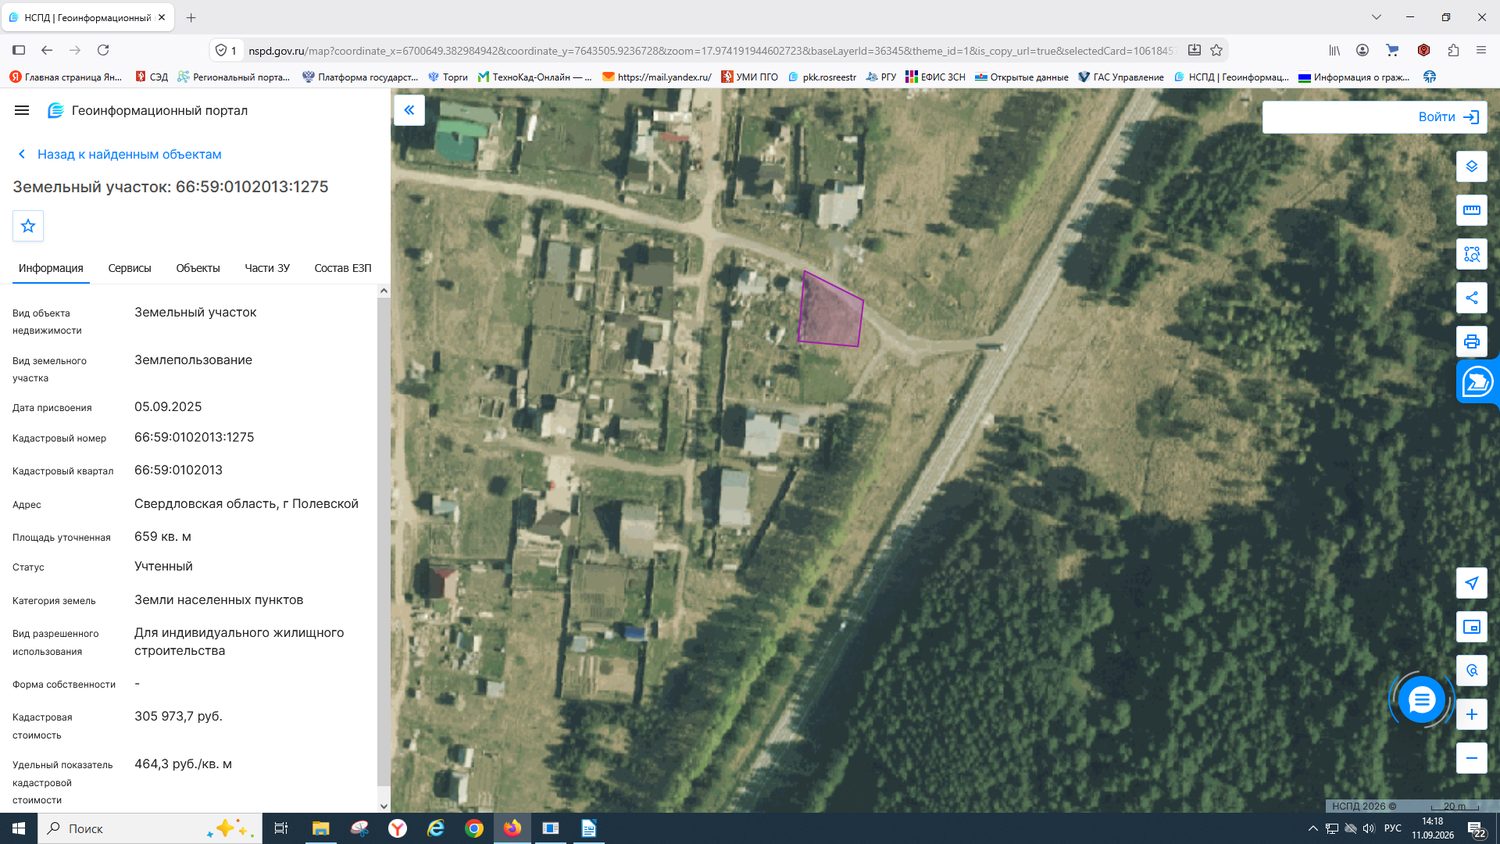Open the map layers tool
The image size is (1500, 844).
1471,166
